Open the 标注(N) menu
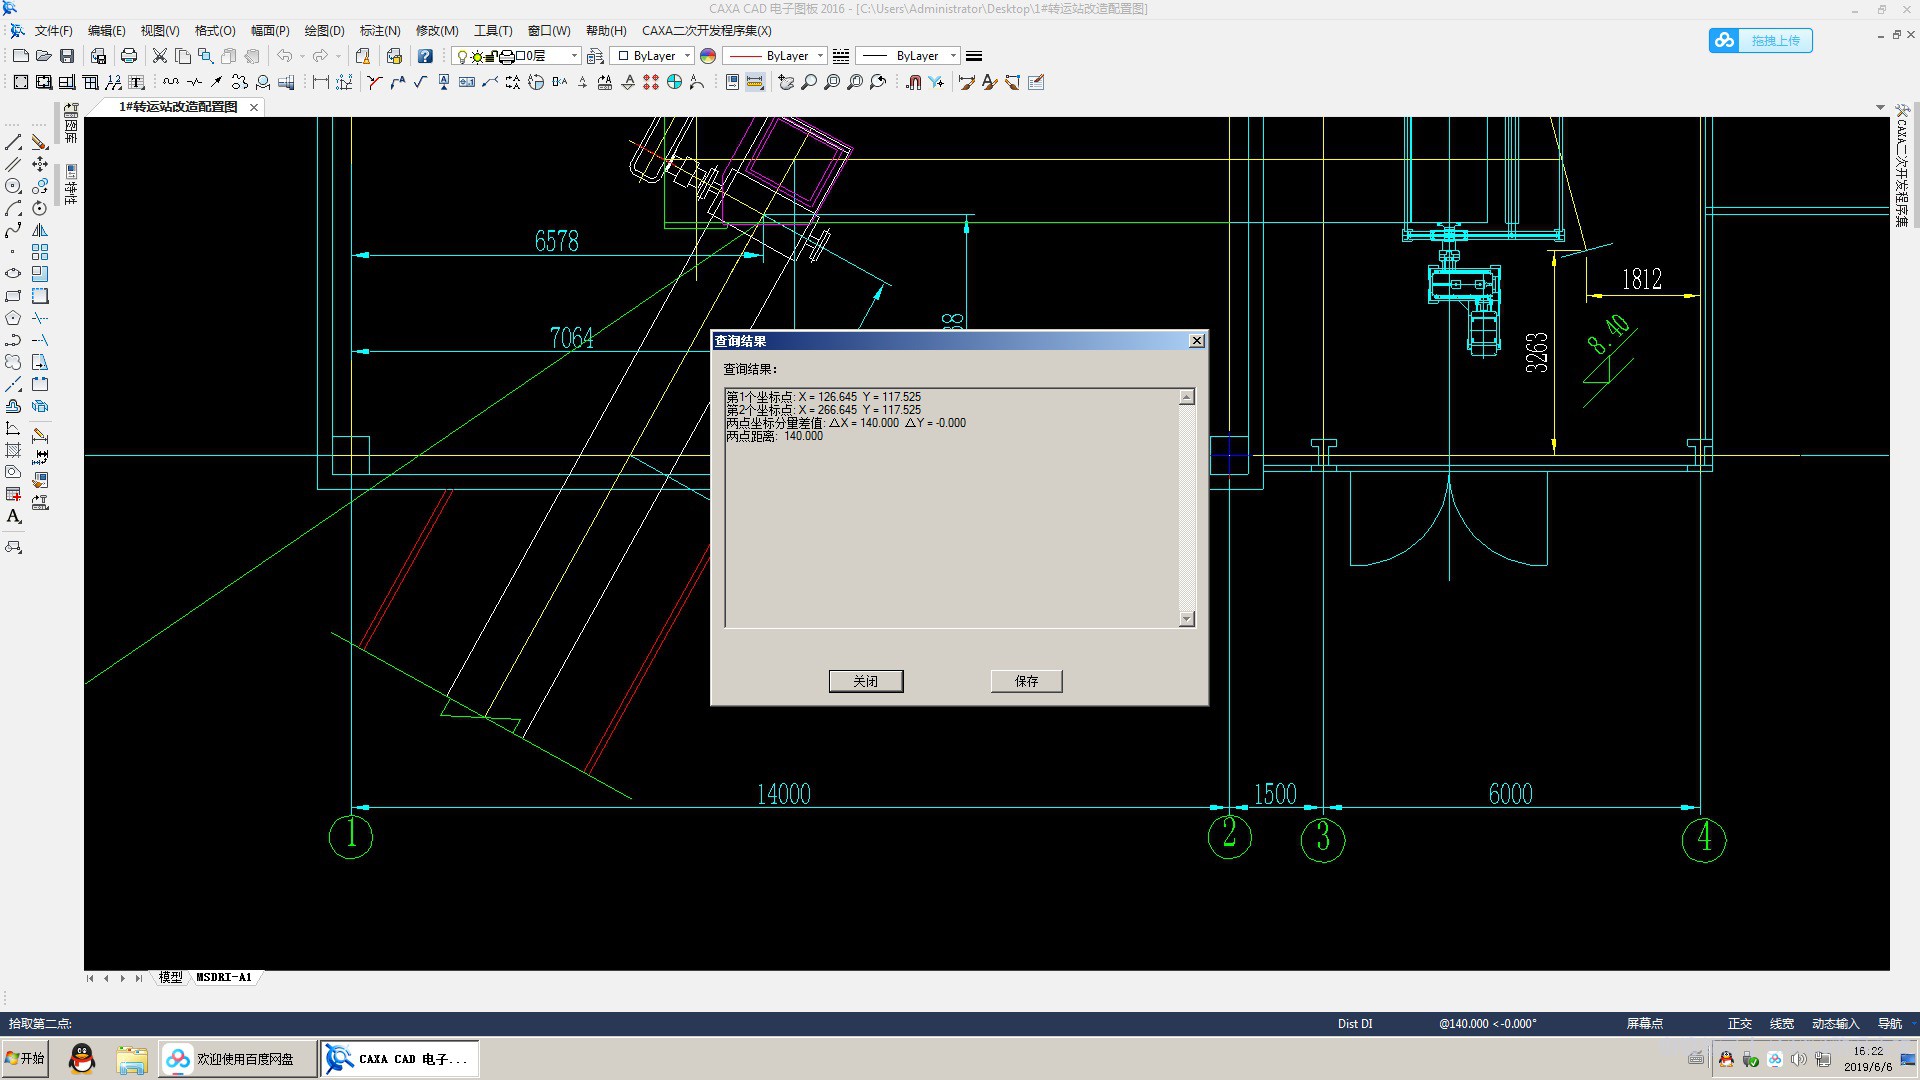1920x1080 pixels. pyautogui.click(x=380, y=31)
